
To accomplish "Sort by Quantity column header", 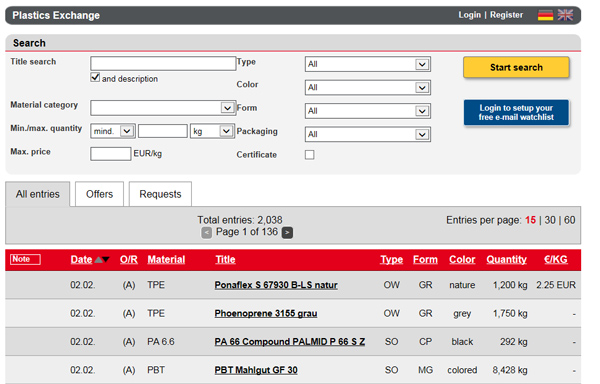I will [507, 259].
